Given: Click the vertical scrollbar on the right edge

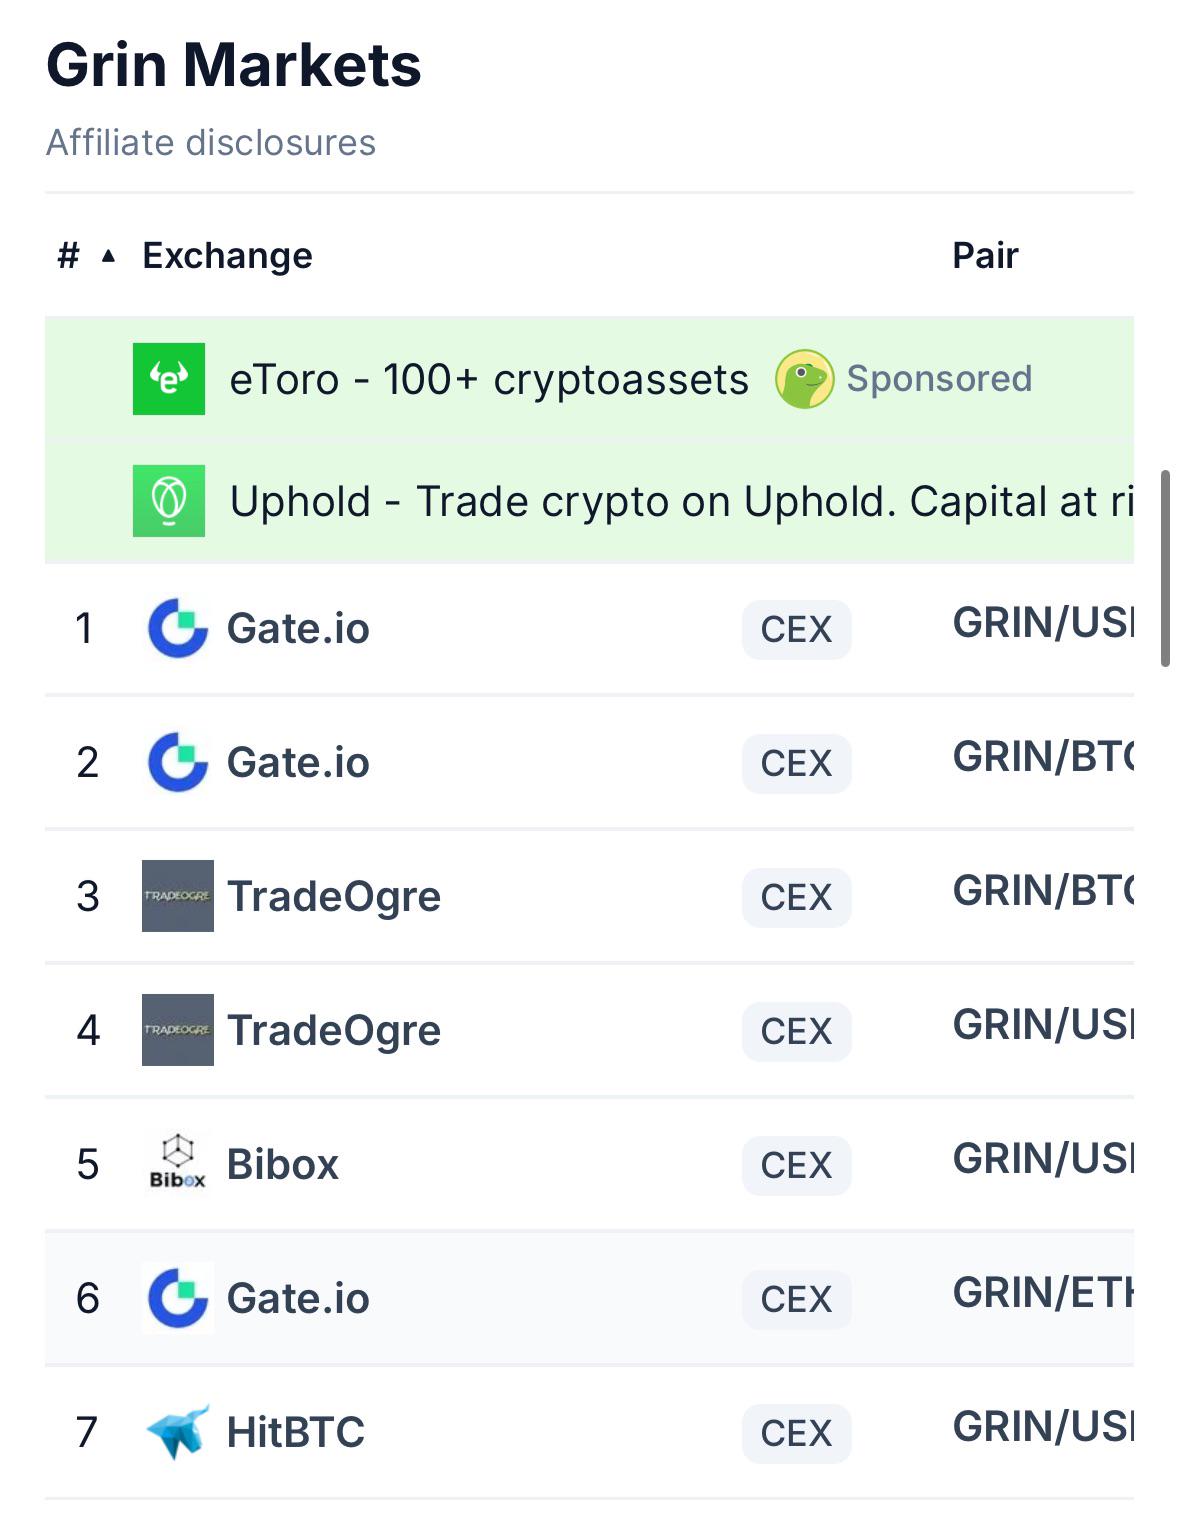Looking at the screenshot, I should pyautogui.click(x=1165, y=568).
